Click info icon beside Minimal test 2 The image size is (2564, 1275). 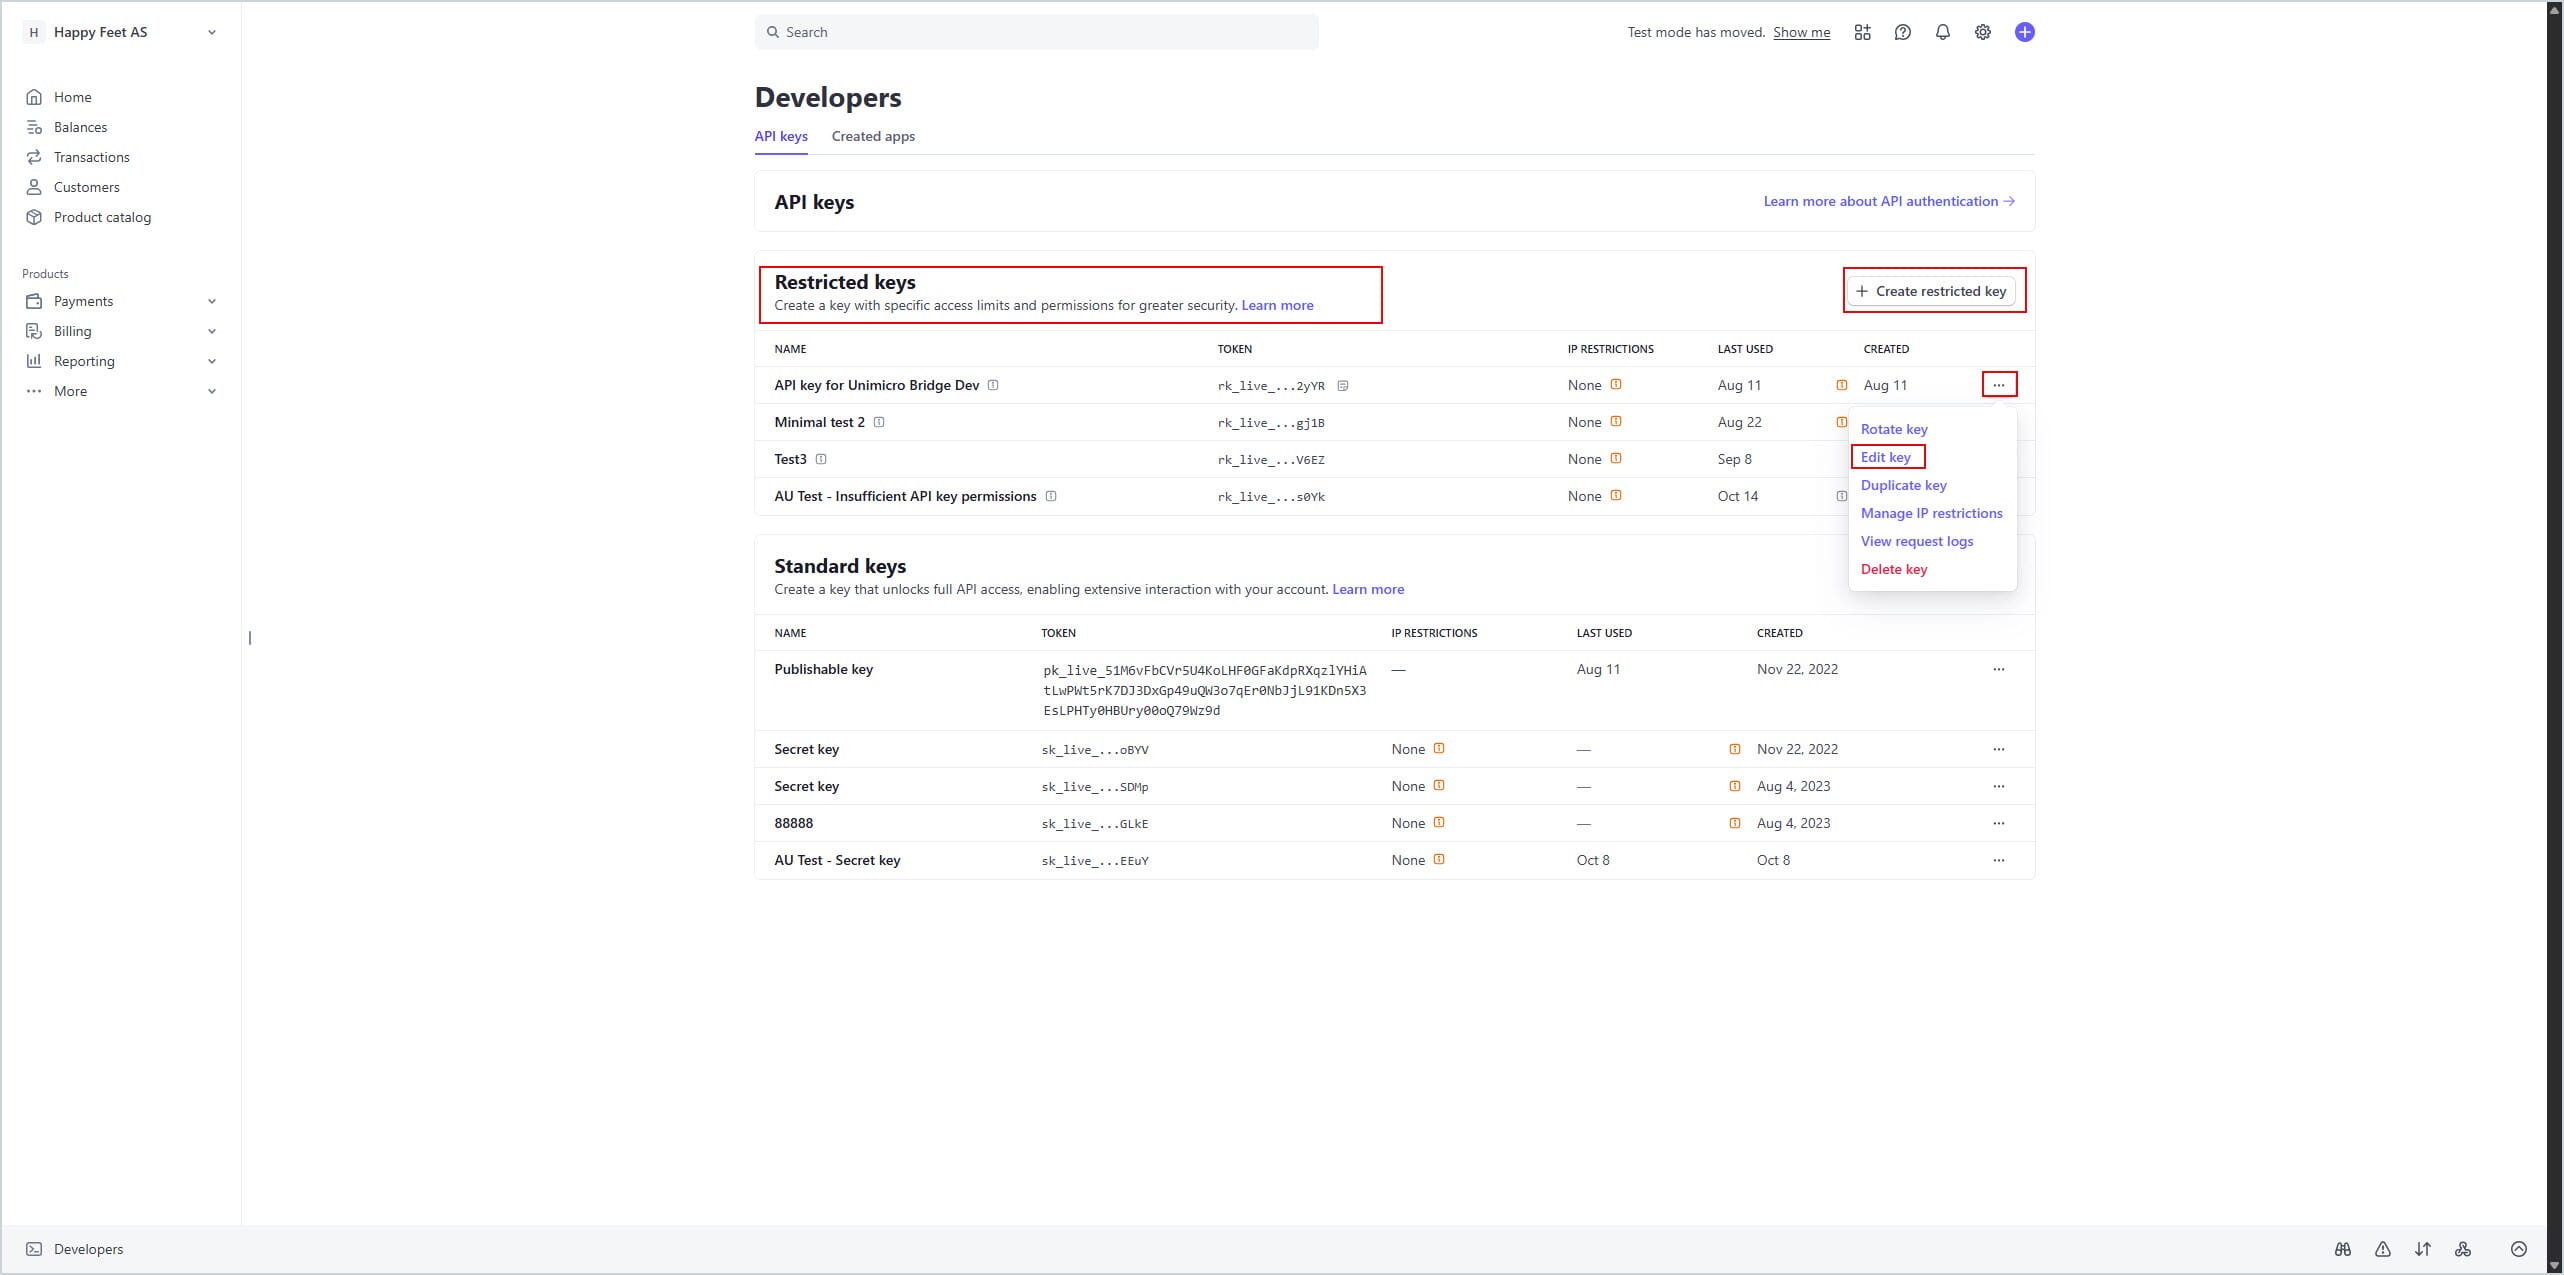[879, 422]
